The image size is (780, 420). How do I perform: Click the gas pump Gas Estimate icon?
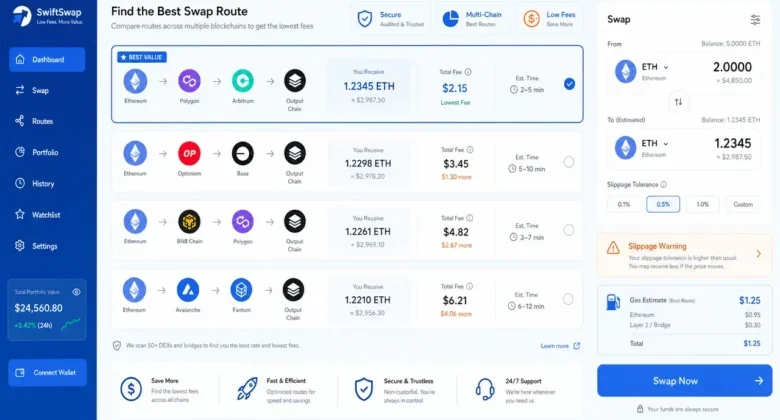coord(613,302)
